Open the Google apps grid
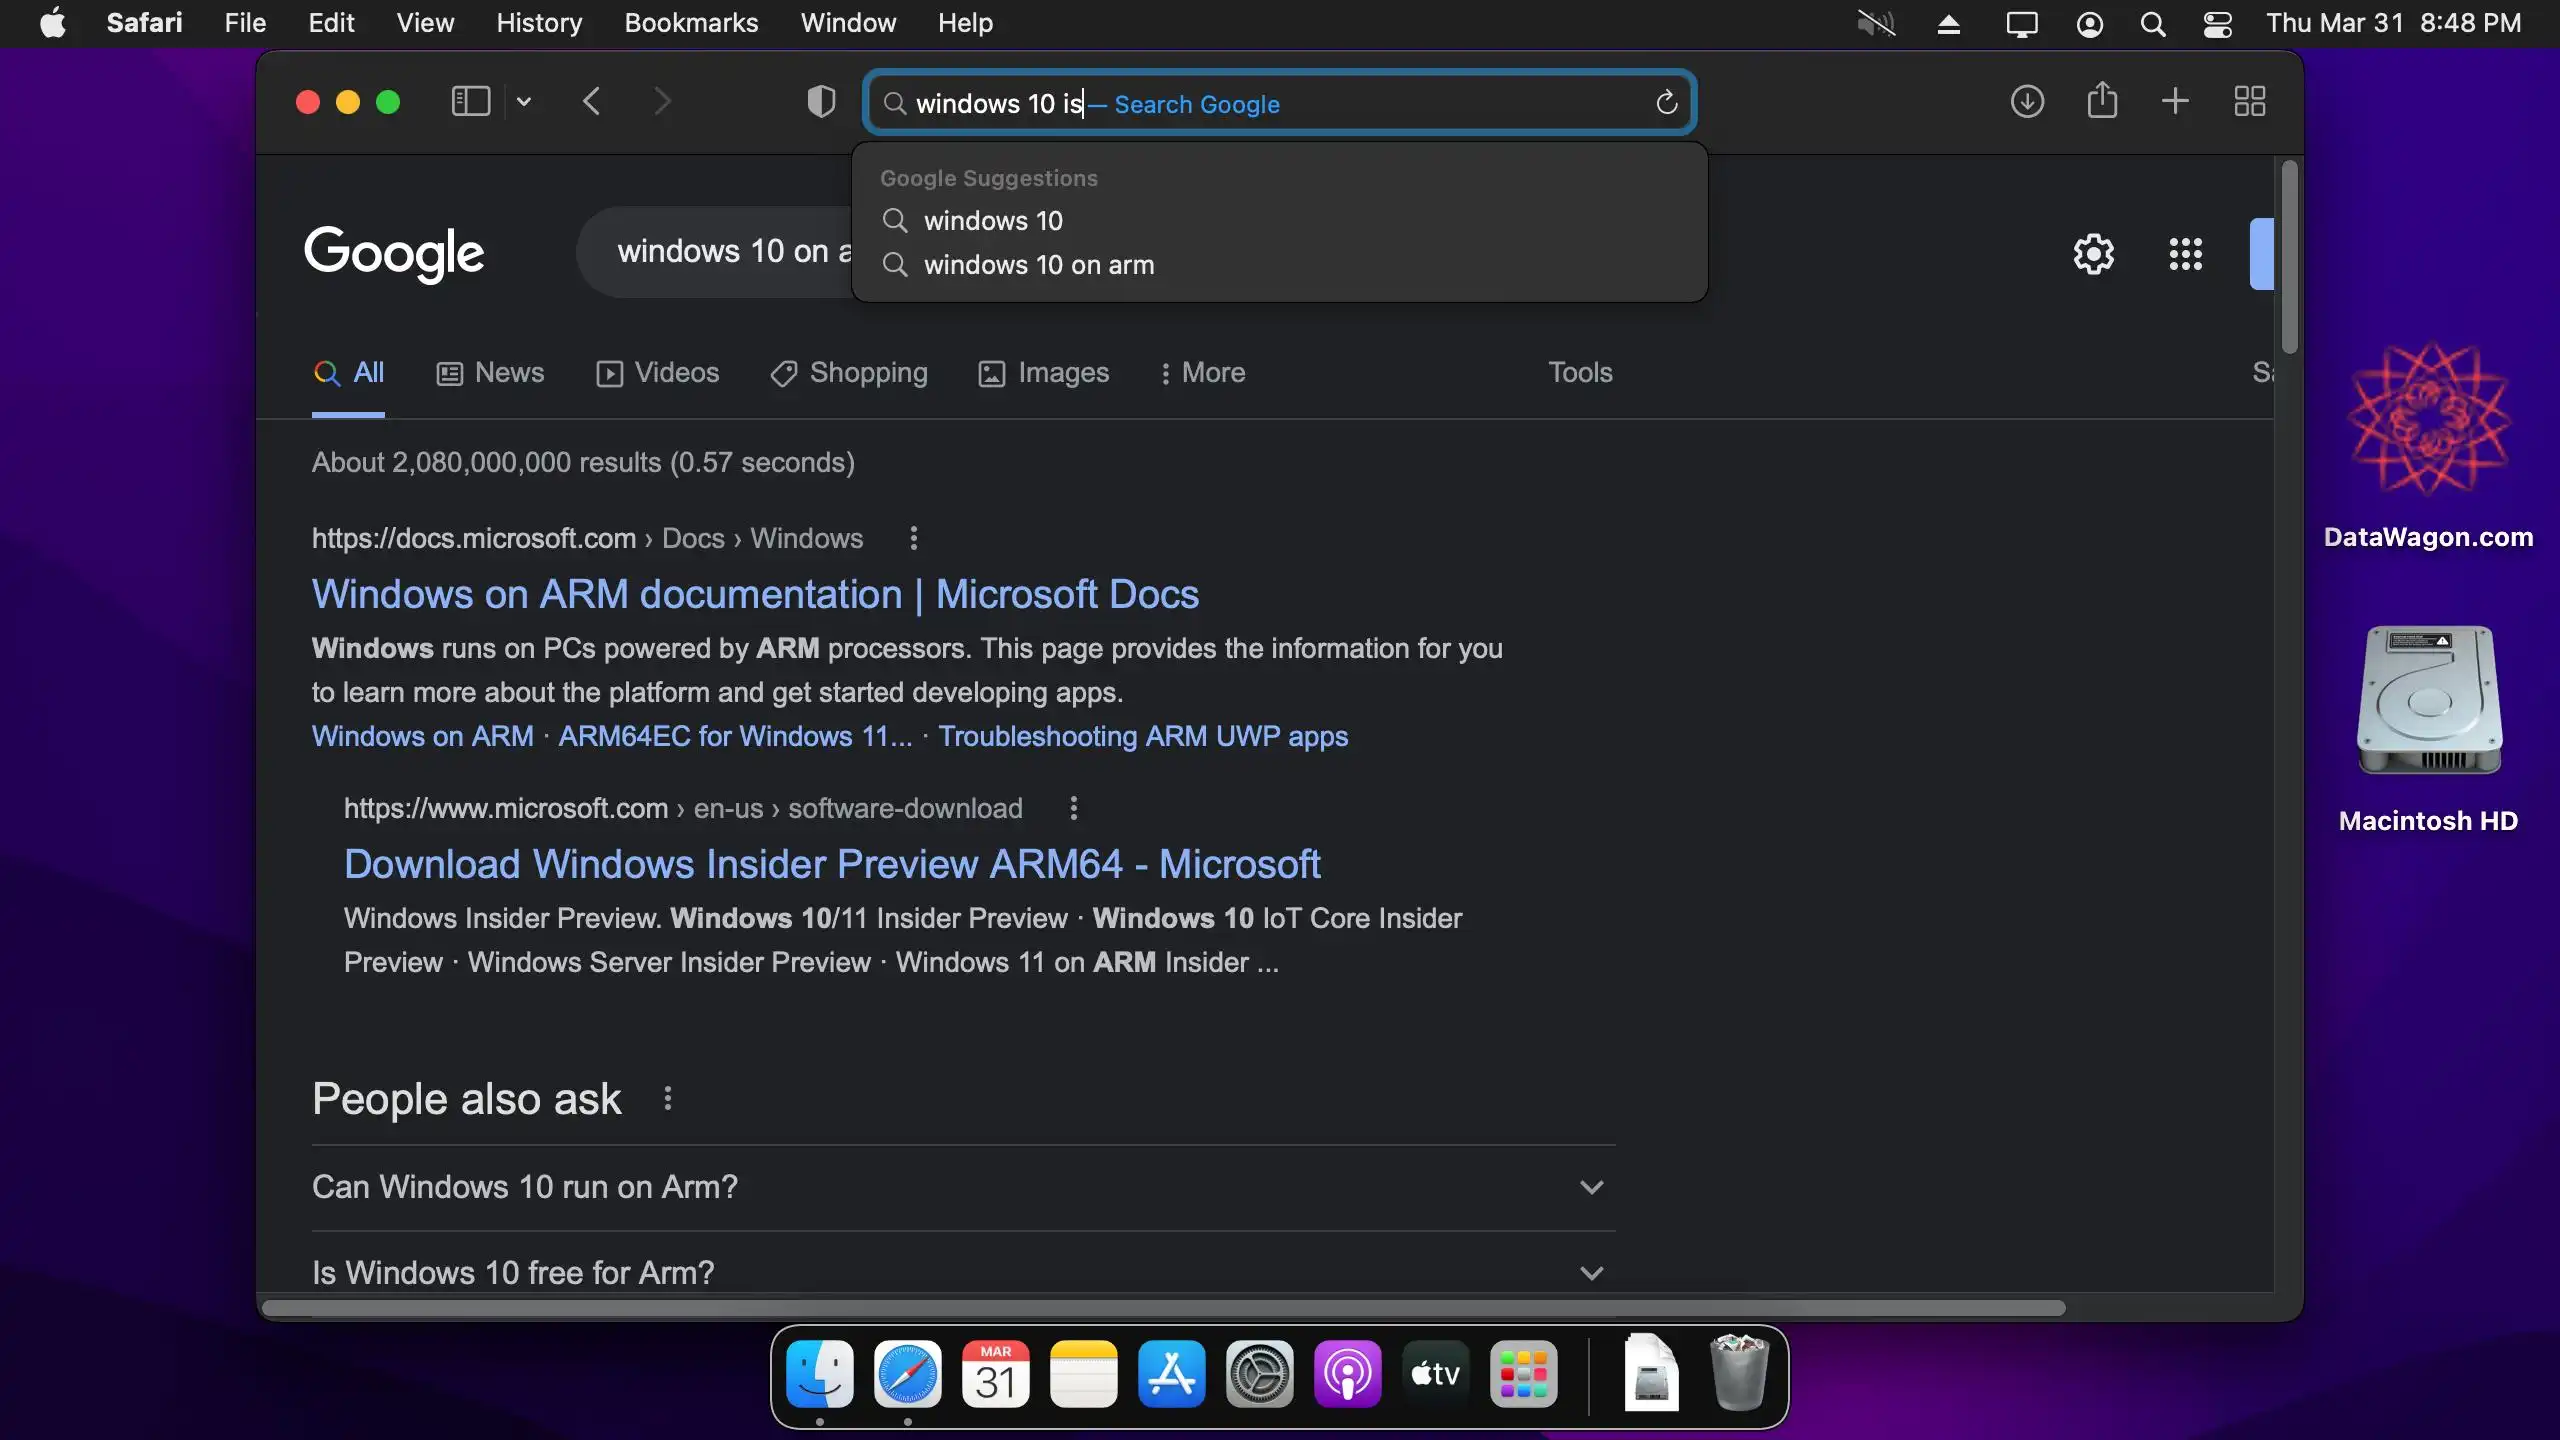Viewport: 2560px width, 1440px height. point(2185,254)
